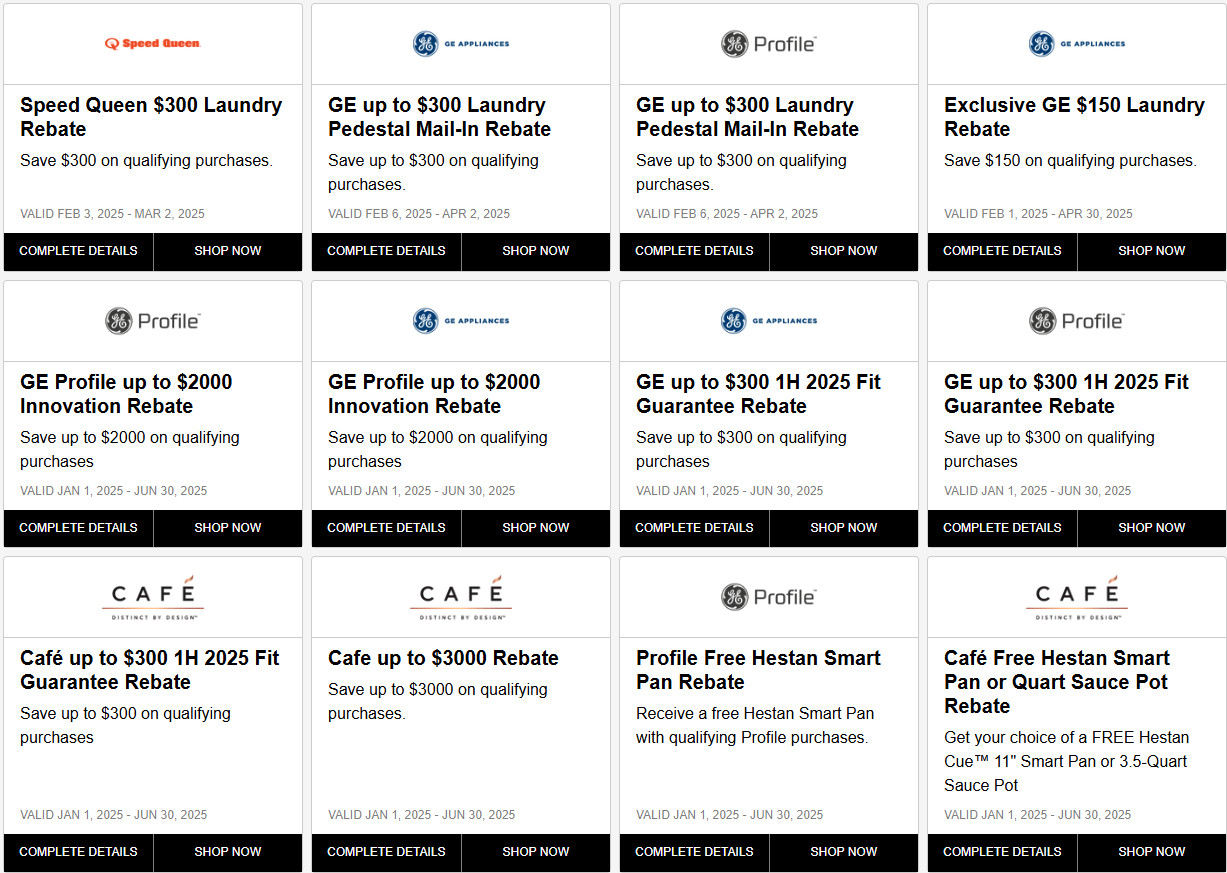Click 'Valid Feb 3, 2025 - Mar 2, 2025' date text
The width and height of the screenshot is (1227, 873).
[112, 214]
